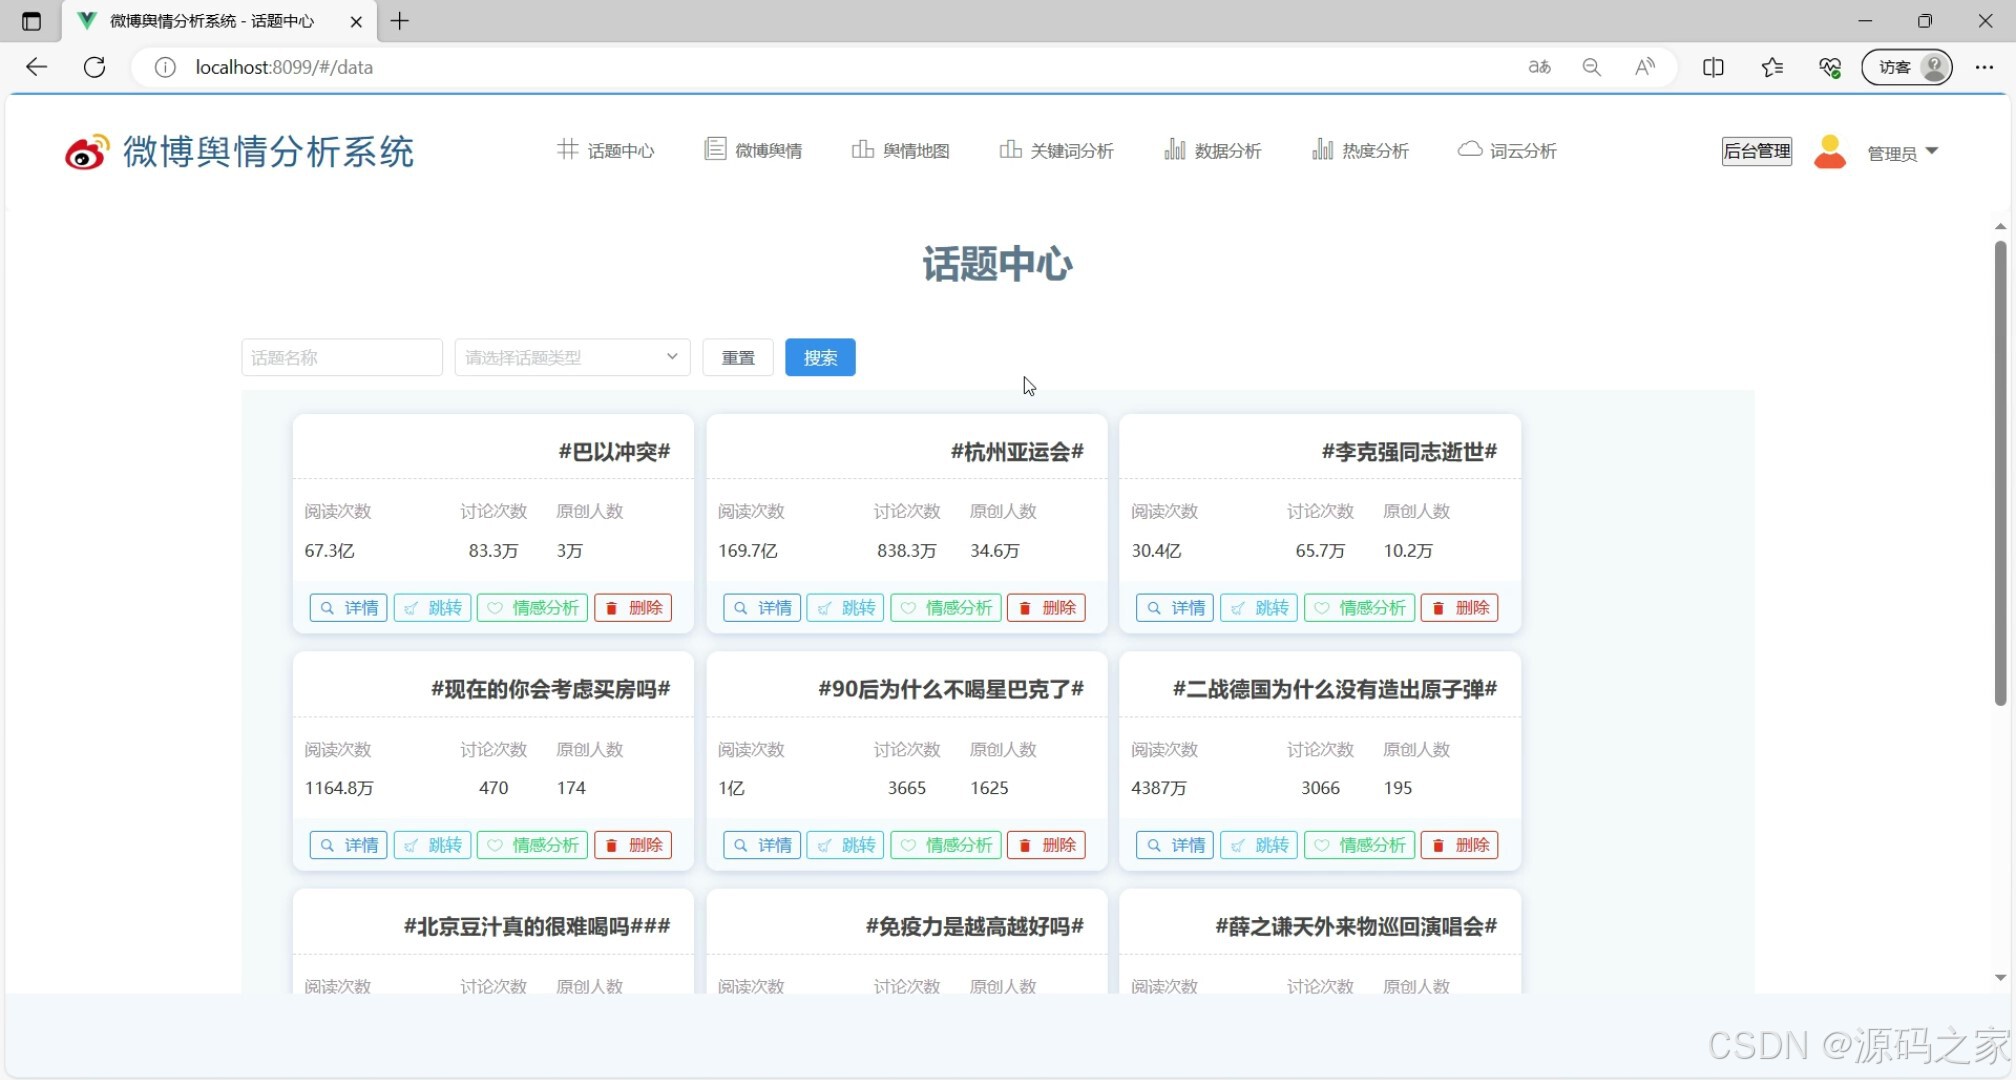Delete the 巴以冲突 topic card
Image resolution: width=2016 pixels, height=1080 pixels.
tap(632, 607)
